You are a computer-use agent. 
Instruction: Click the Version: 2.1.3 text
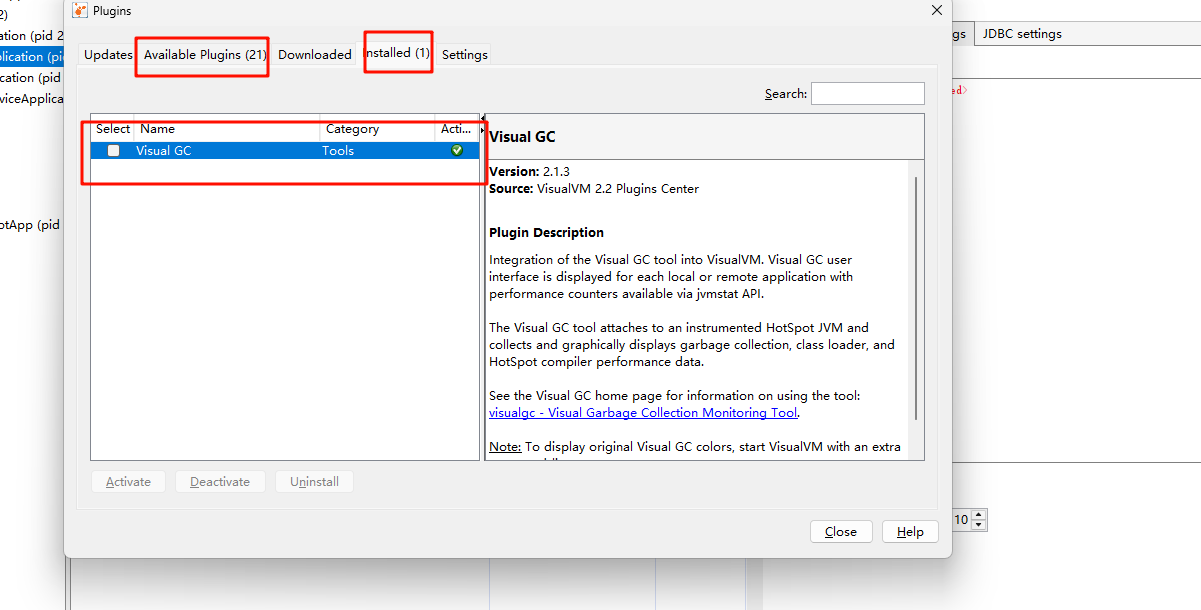[x=530, y=172]
